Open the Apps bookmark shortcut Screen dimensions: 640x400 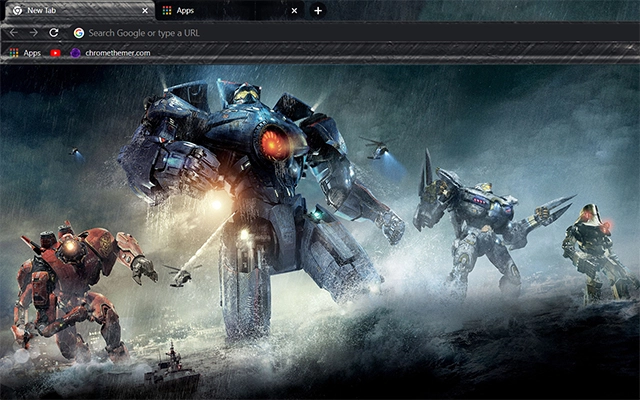pos(25,53)
